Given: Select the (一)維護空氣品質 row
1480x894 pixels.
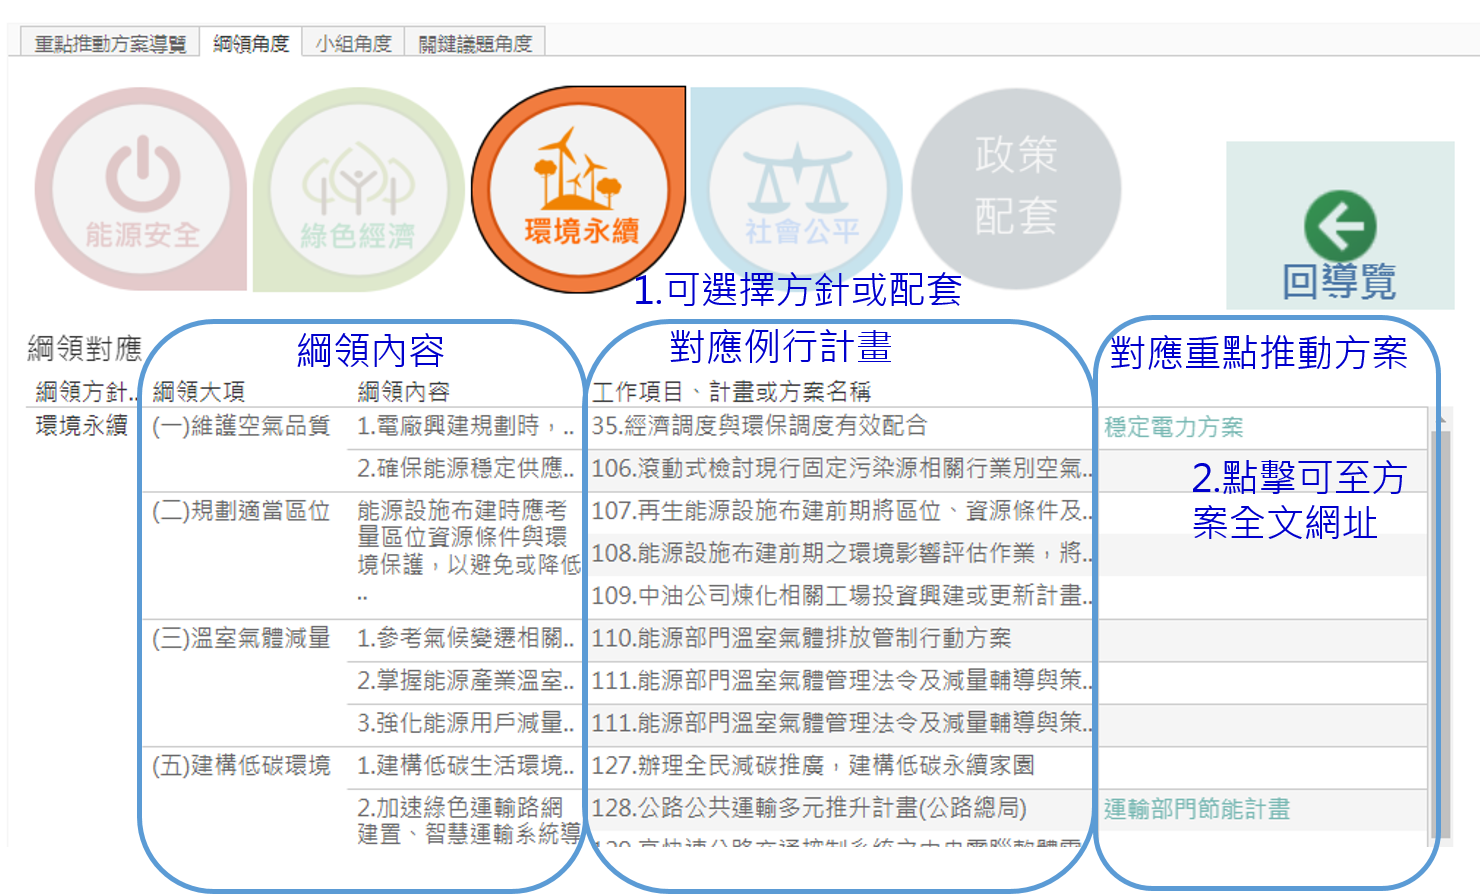Looking at the screenshot, I should click(241, 426).
